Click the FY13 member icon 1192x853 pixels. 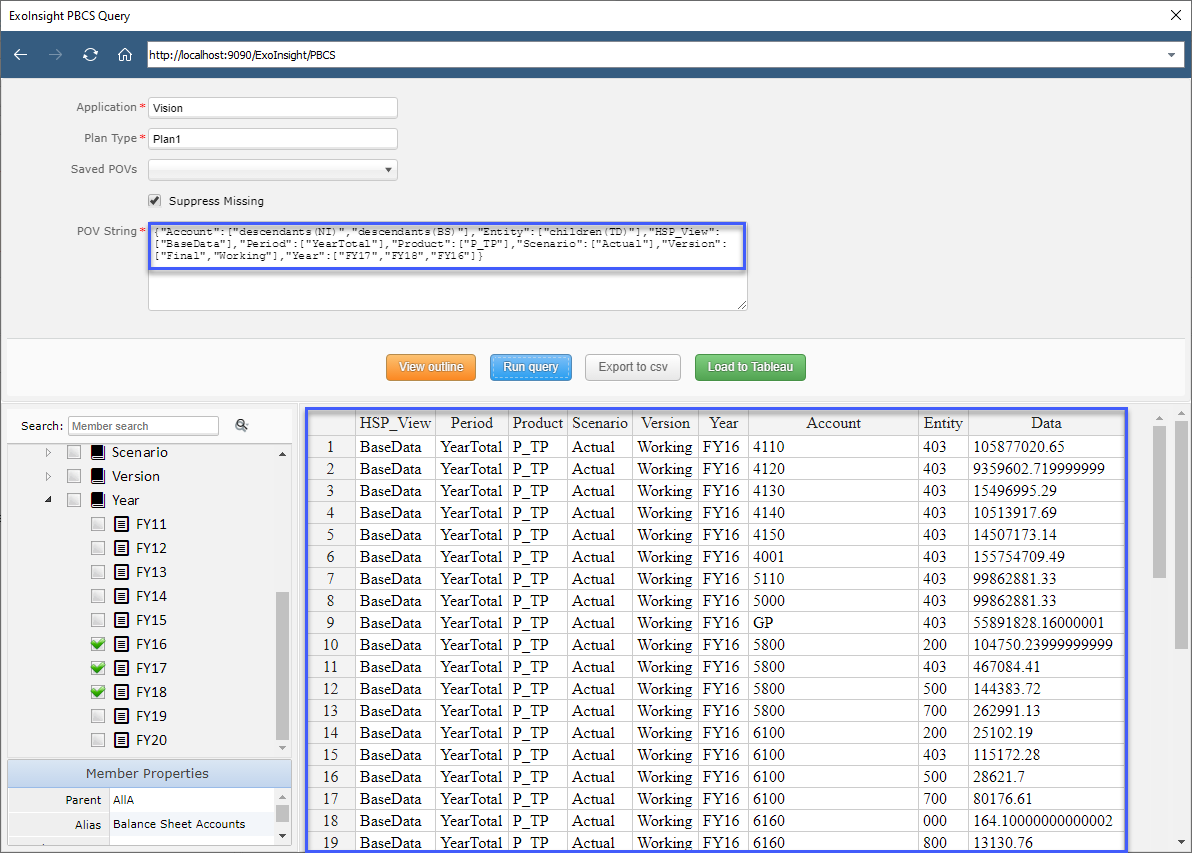[122, 572]
